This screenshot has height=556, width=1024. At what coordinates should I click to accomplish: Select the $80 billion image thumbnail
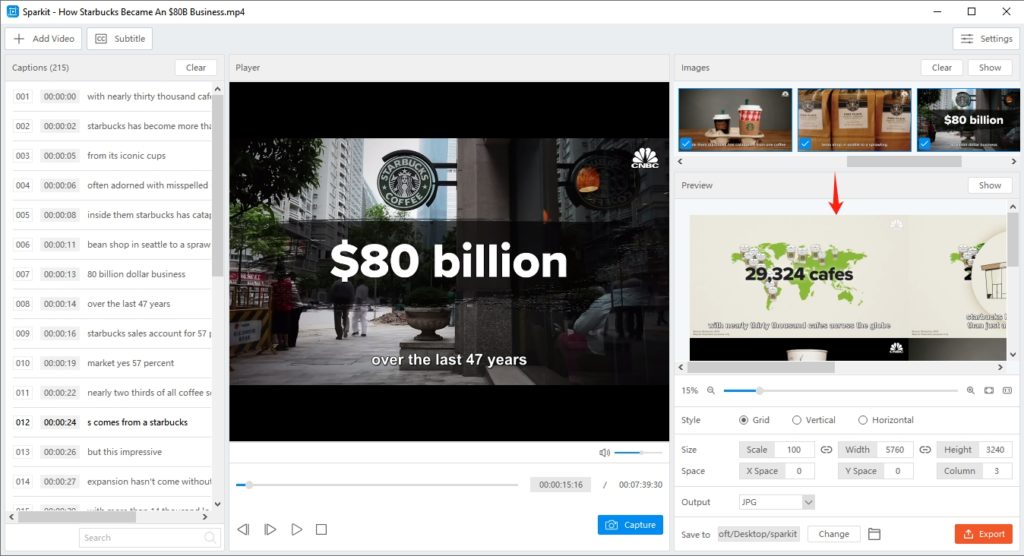pos(968,120)
